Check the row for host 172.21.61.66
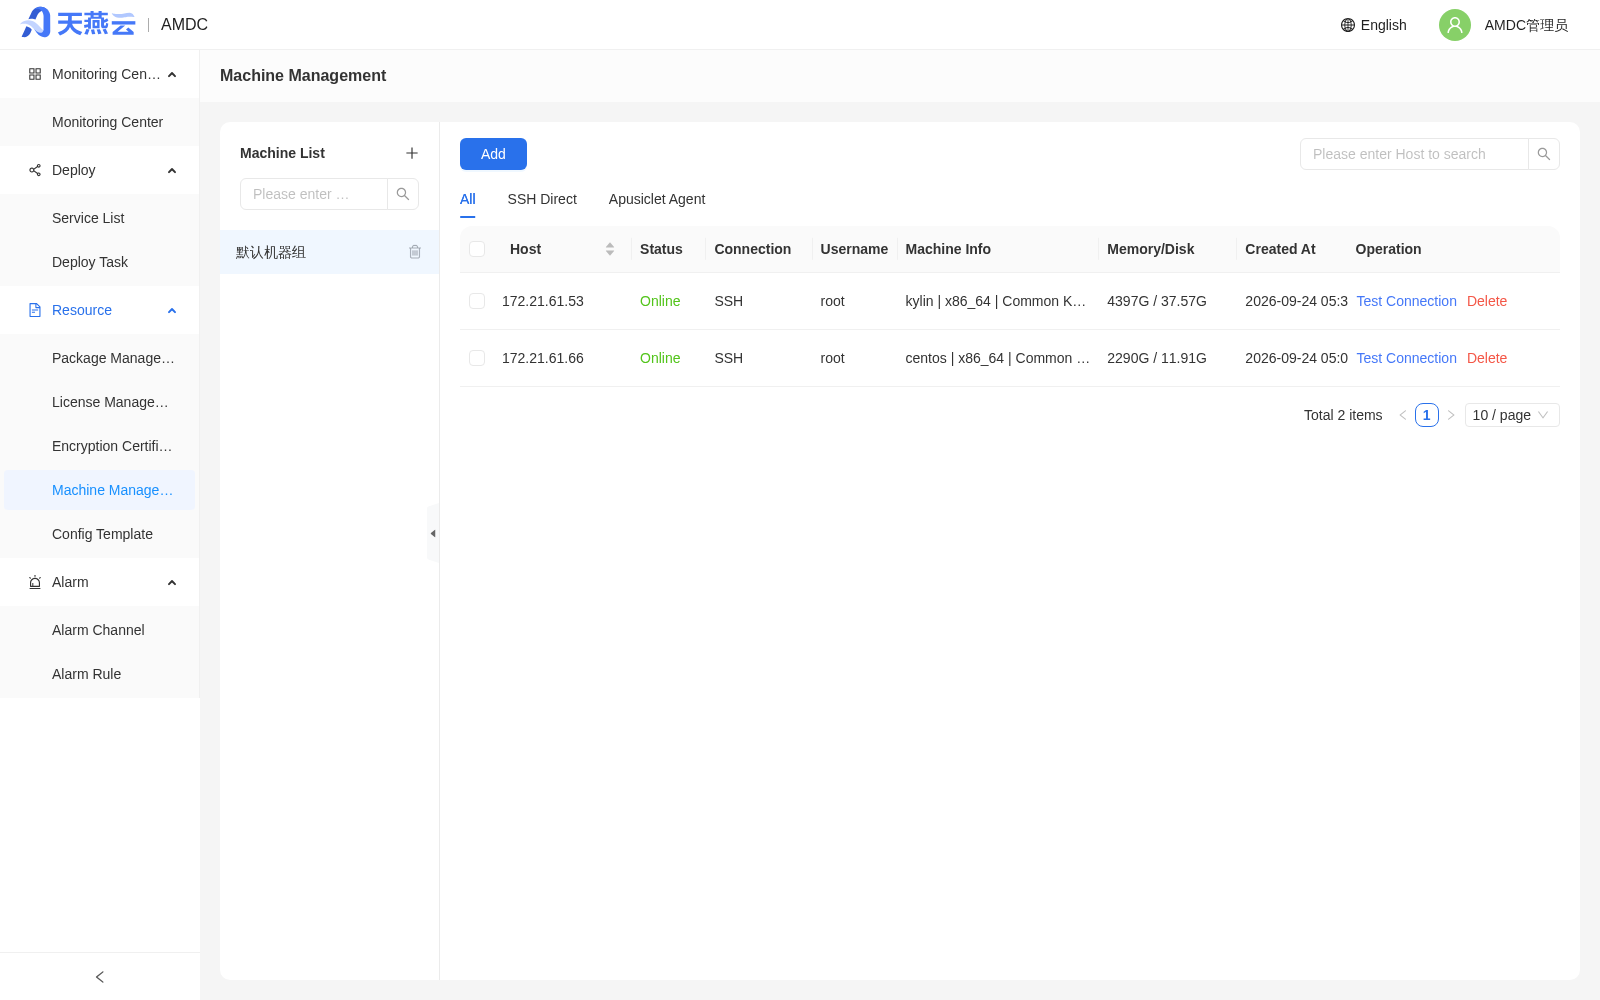The width and height of the screenshot is (1600, 1000). pyautogui.click(x=477, y=358)
